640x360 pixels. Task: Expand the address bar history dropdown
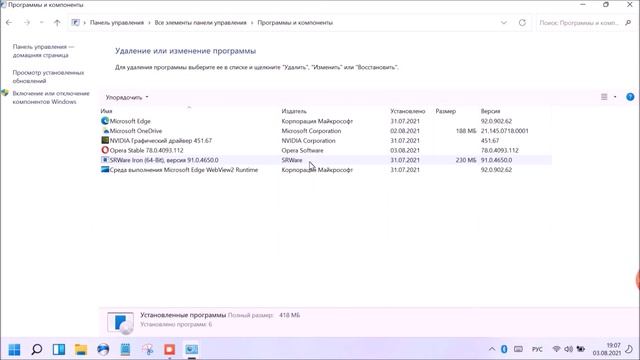[x=504, y=22]
